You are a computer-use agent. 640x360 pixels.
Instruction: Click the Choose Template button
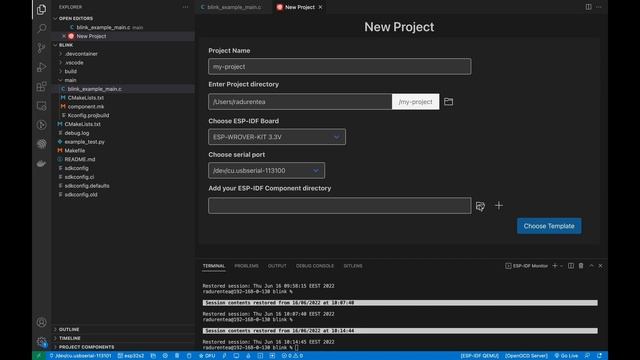pyautogui.click(x=549, y=226)
